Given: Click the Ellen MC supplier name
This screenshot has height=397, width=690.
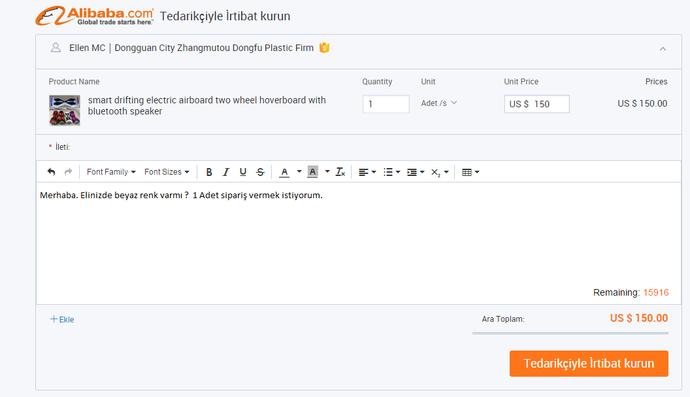Looking at the screenshot, I should [87, 48].
